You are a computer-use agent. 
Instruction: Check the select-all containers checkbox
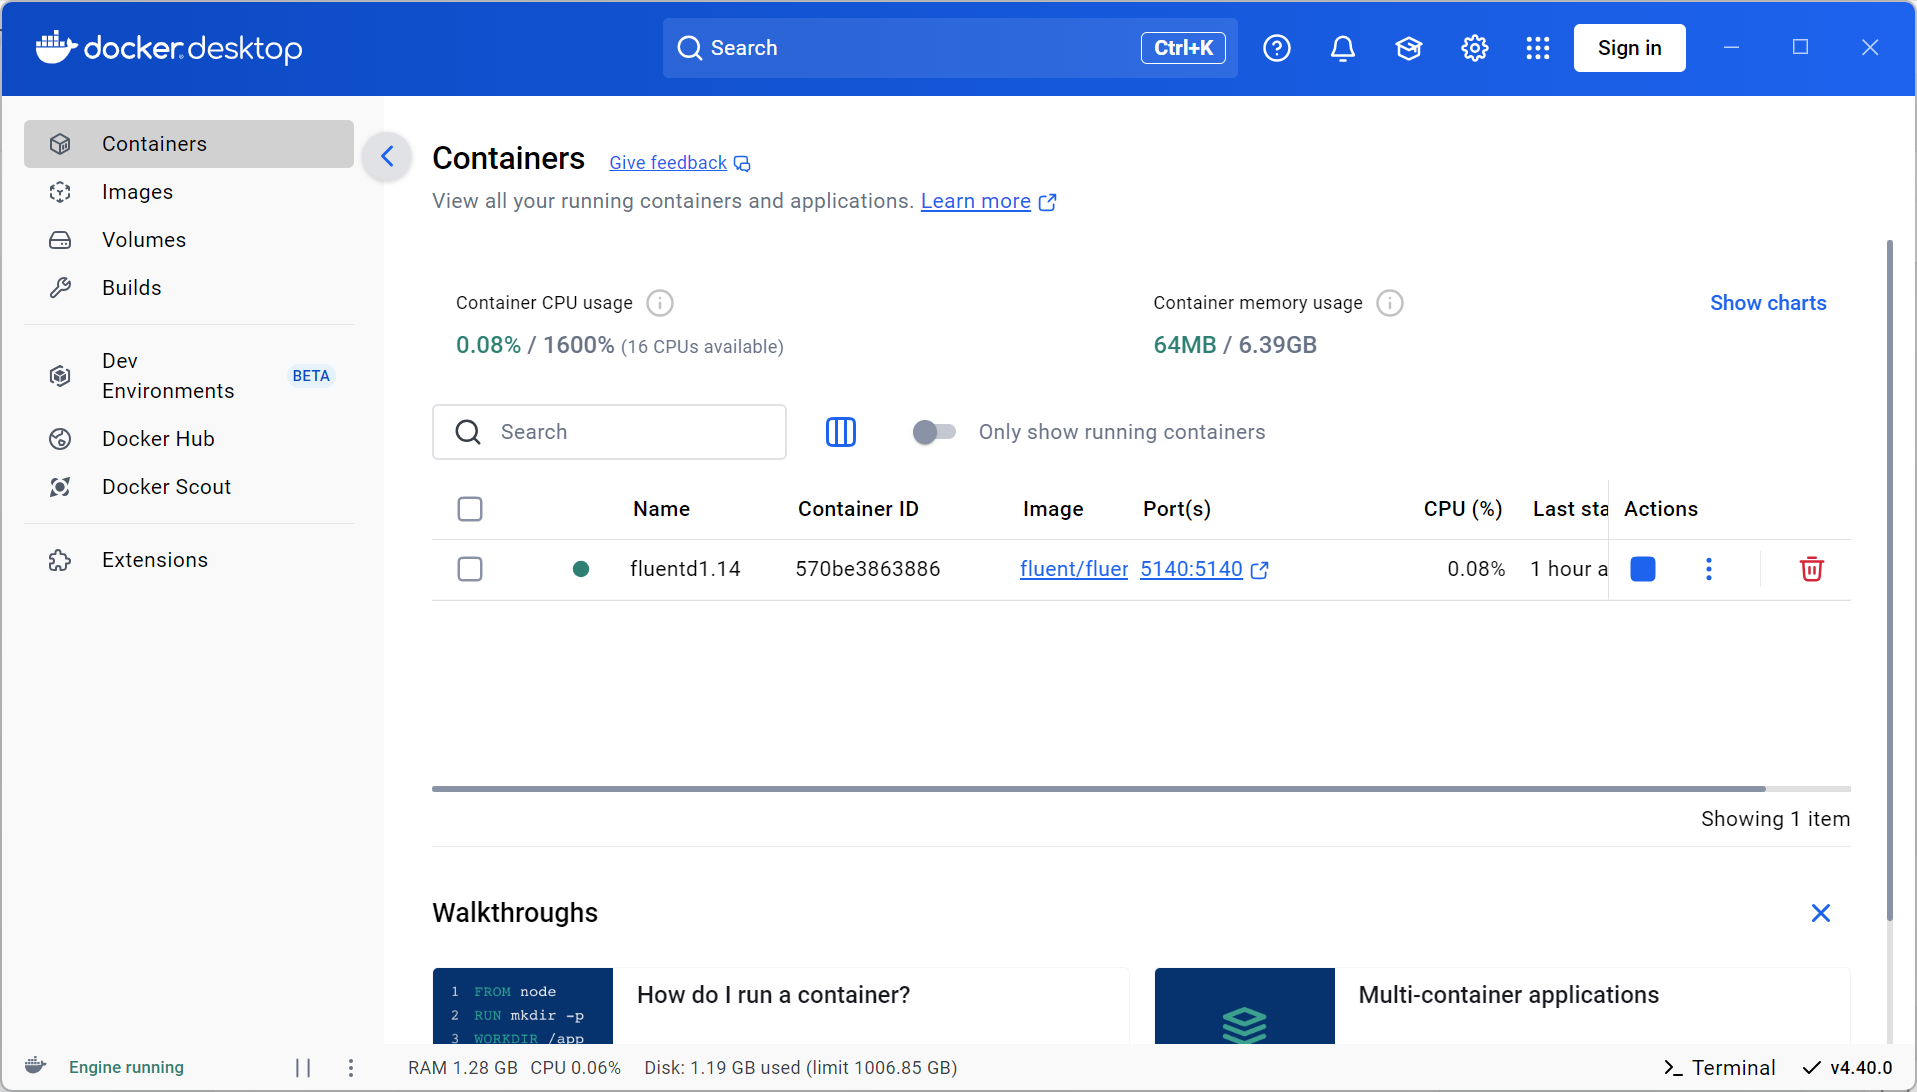tap(470, 509)
